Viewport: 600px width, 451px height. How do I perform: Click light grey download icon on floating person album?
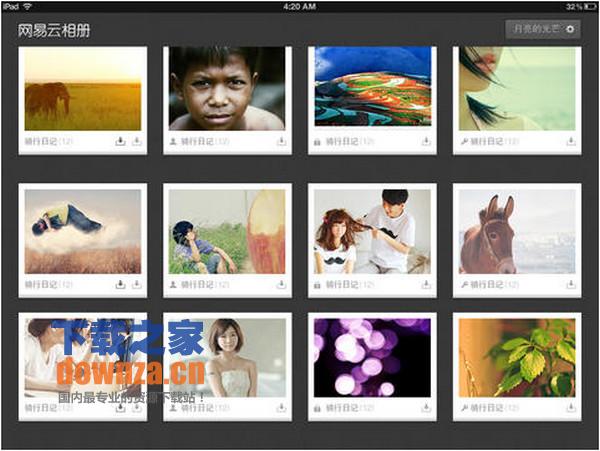point(137,285)
